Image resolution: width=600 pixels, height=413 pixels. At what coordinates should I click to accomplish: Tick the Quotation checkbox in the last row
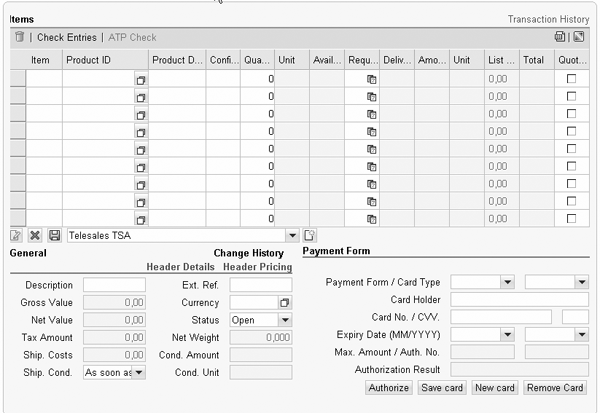tap(571, 218)
